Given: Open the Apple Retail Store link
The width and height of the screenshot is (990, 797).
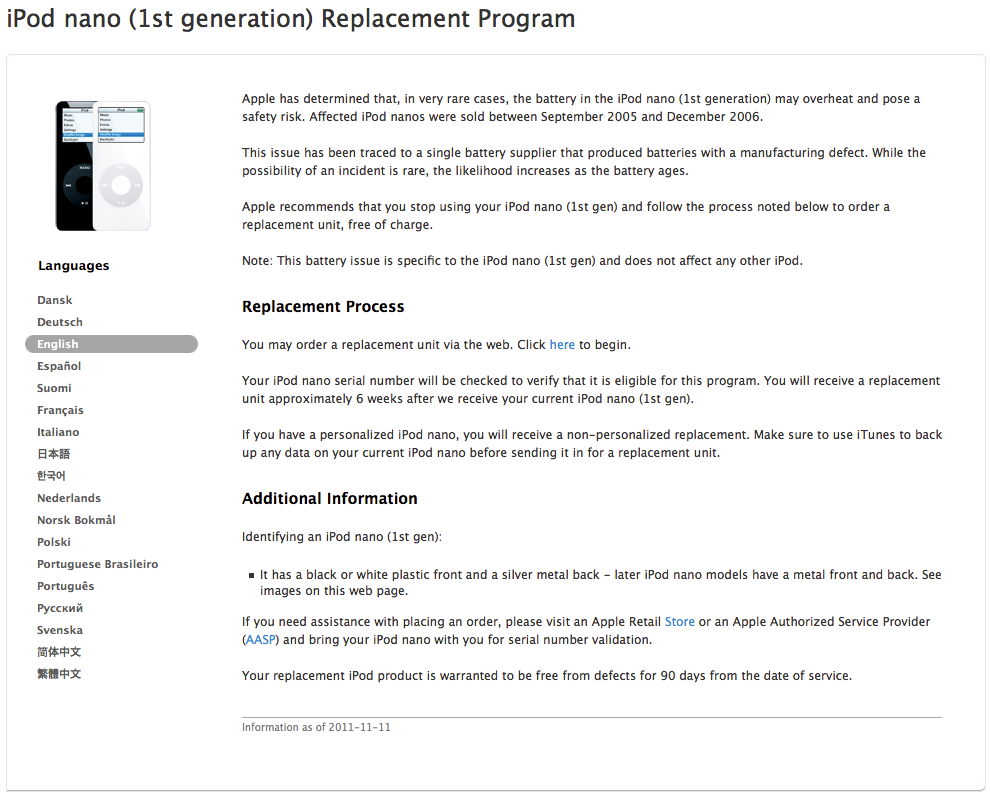Looking at the screenshot, I should (679, 622).
